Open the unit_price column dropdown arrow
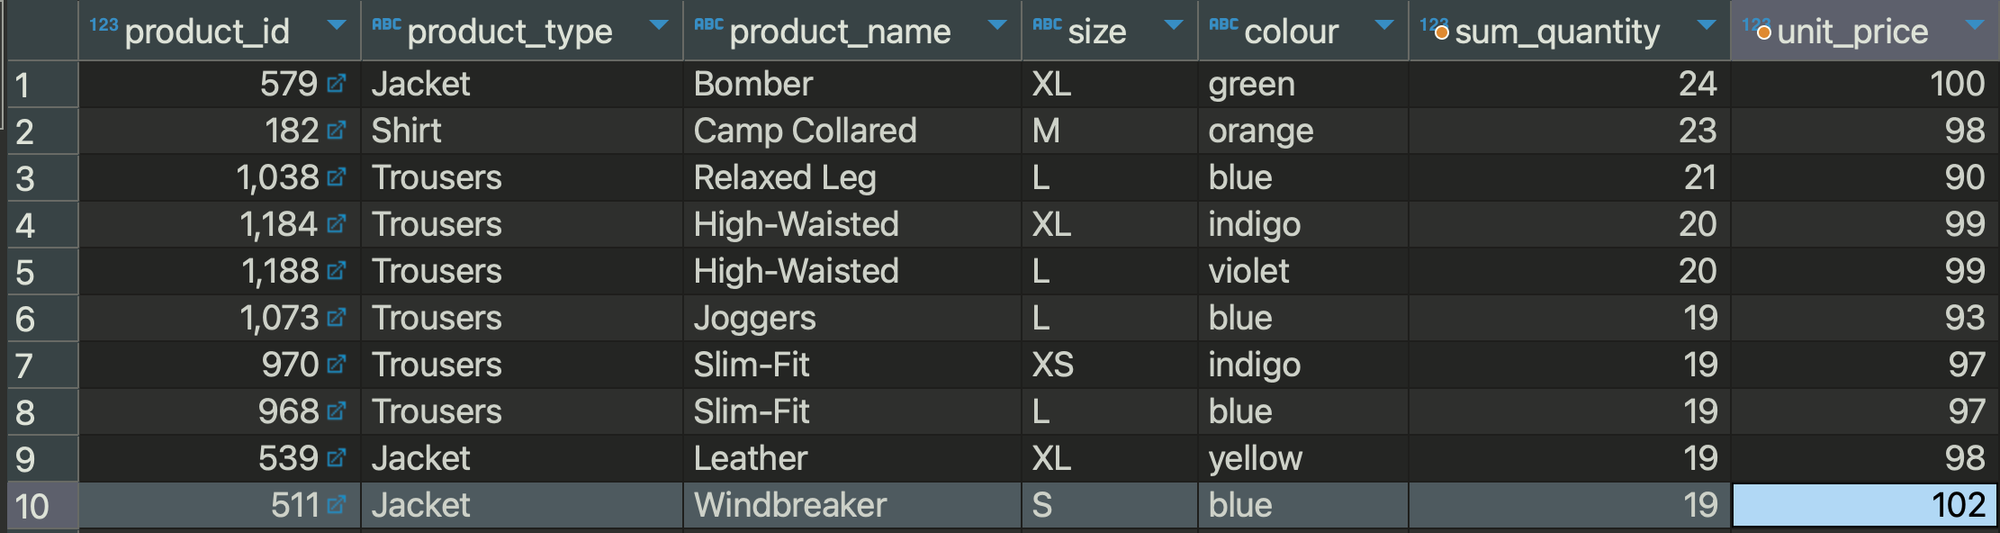 click(x=1975, y=25)
